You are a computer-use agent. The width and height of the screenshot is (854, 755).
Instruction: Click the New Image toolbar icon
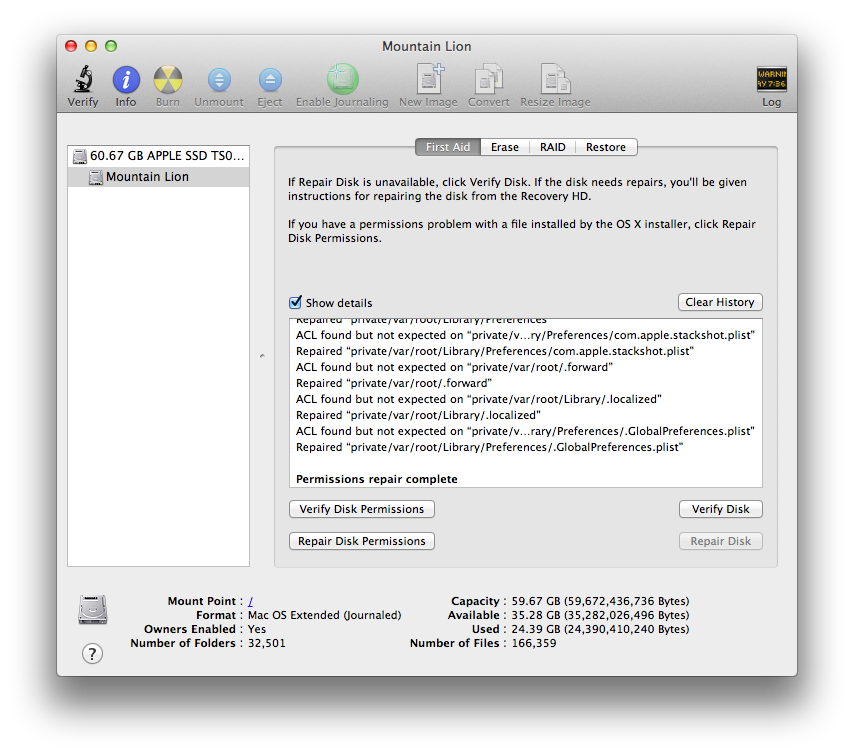[x=430, y=79]
